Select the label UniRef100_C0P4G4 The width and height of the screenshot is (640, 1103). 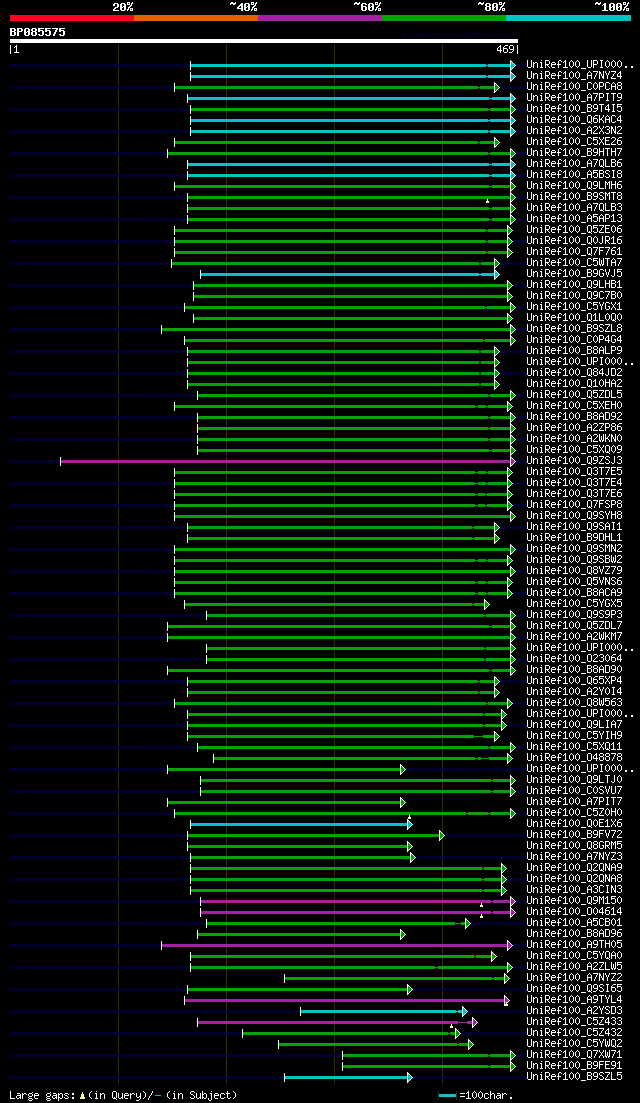pyautogui.click(x=575, y=340)
